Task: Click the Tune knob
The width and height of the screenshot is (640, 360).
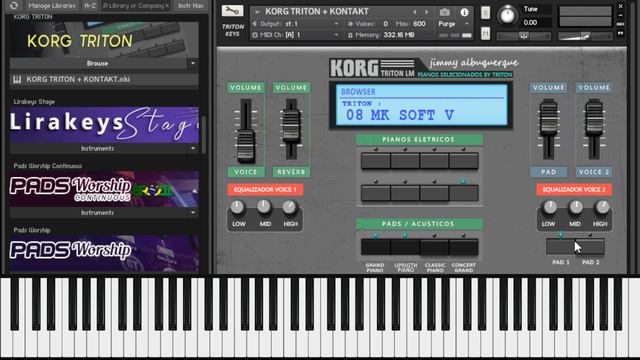Action: click(x=507, y=16)
